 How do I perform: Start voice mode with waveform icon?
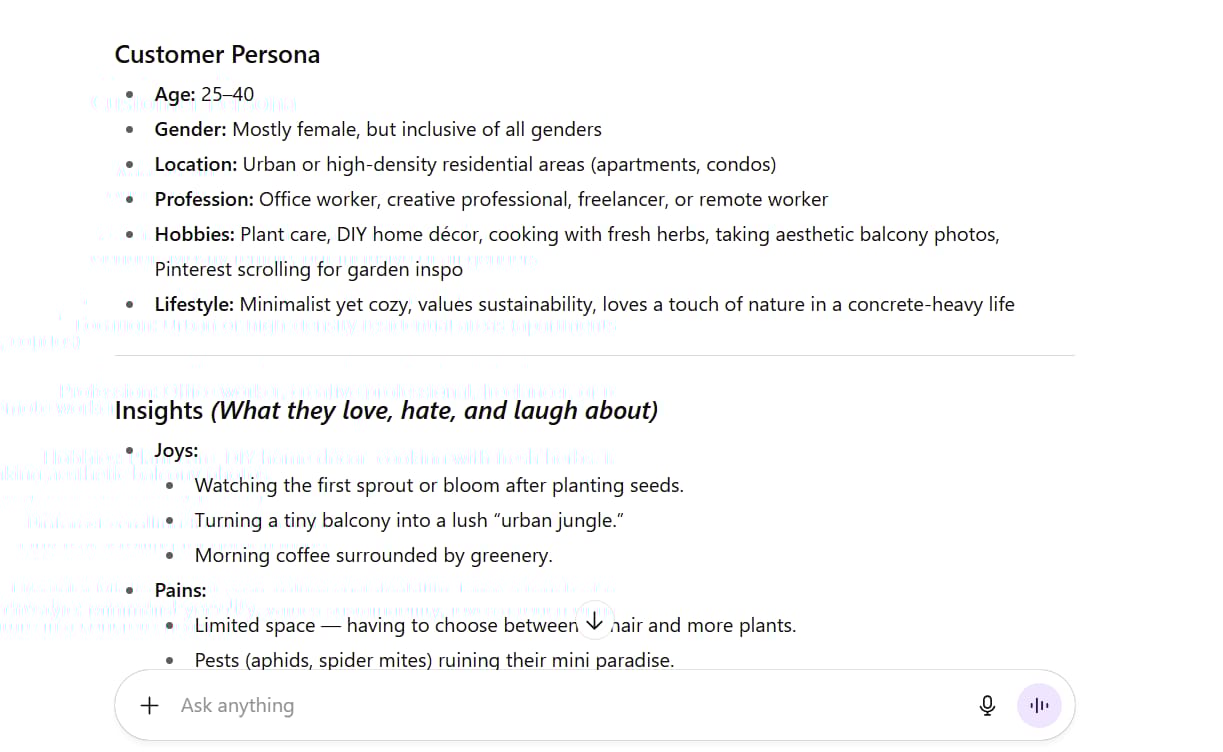(1039, 705)
